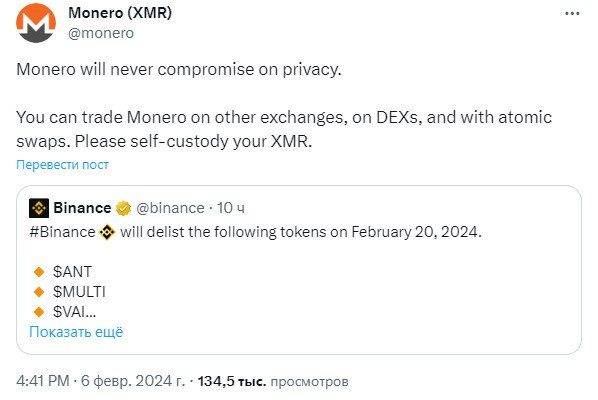Click the $ANT cashtag
This screenshot has height=400, width=598.
72,272
